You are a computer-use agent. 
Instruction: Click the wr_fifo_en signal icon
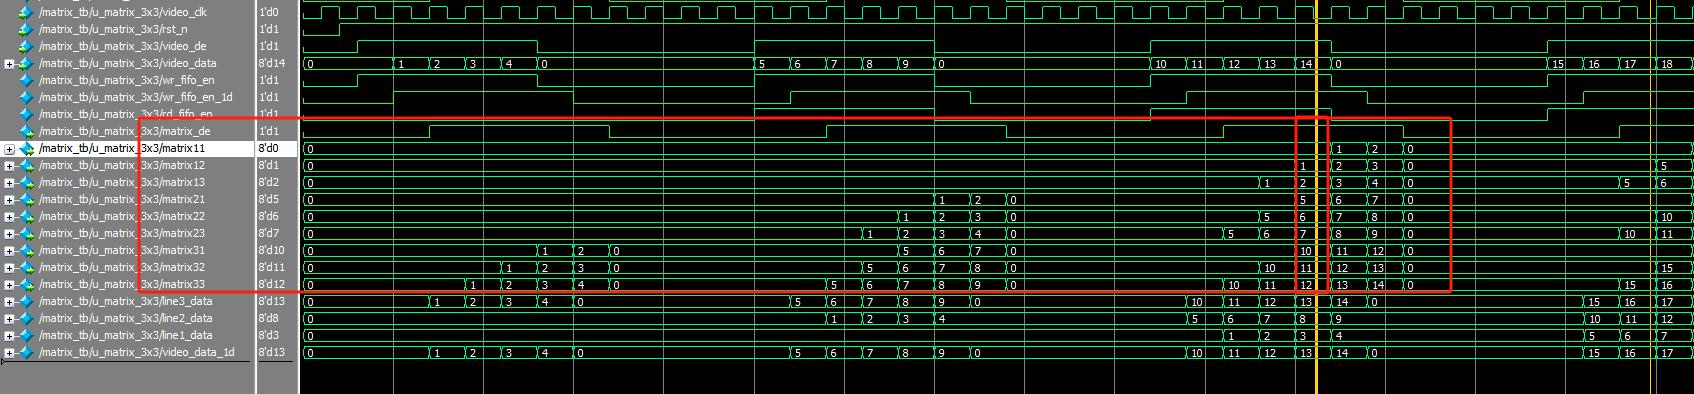pos(27,80)
